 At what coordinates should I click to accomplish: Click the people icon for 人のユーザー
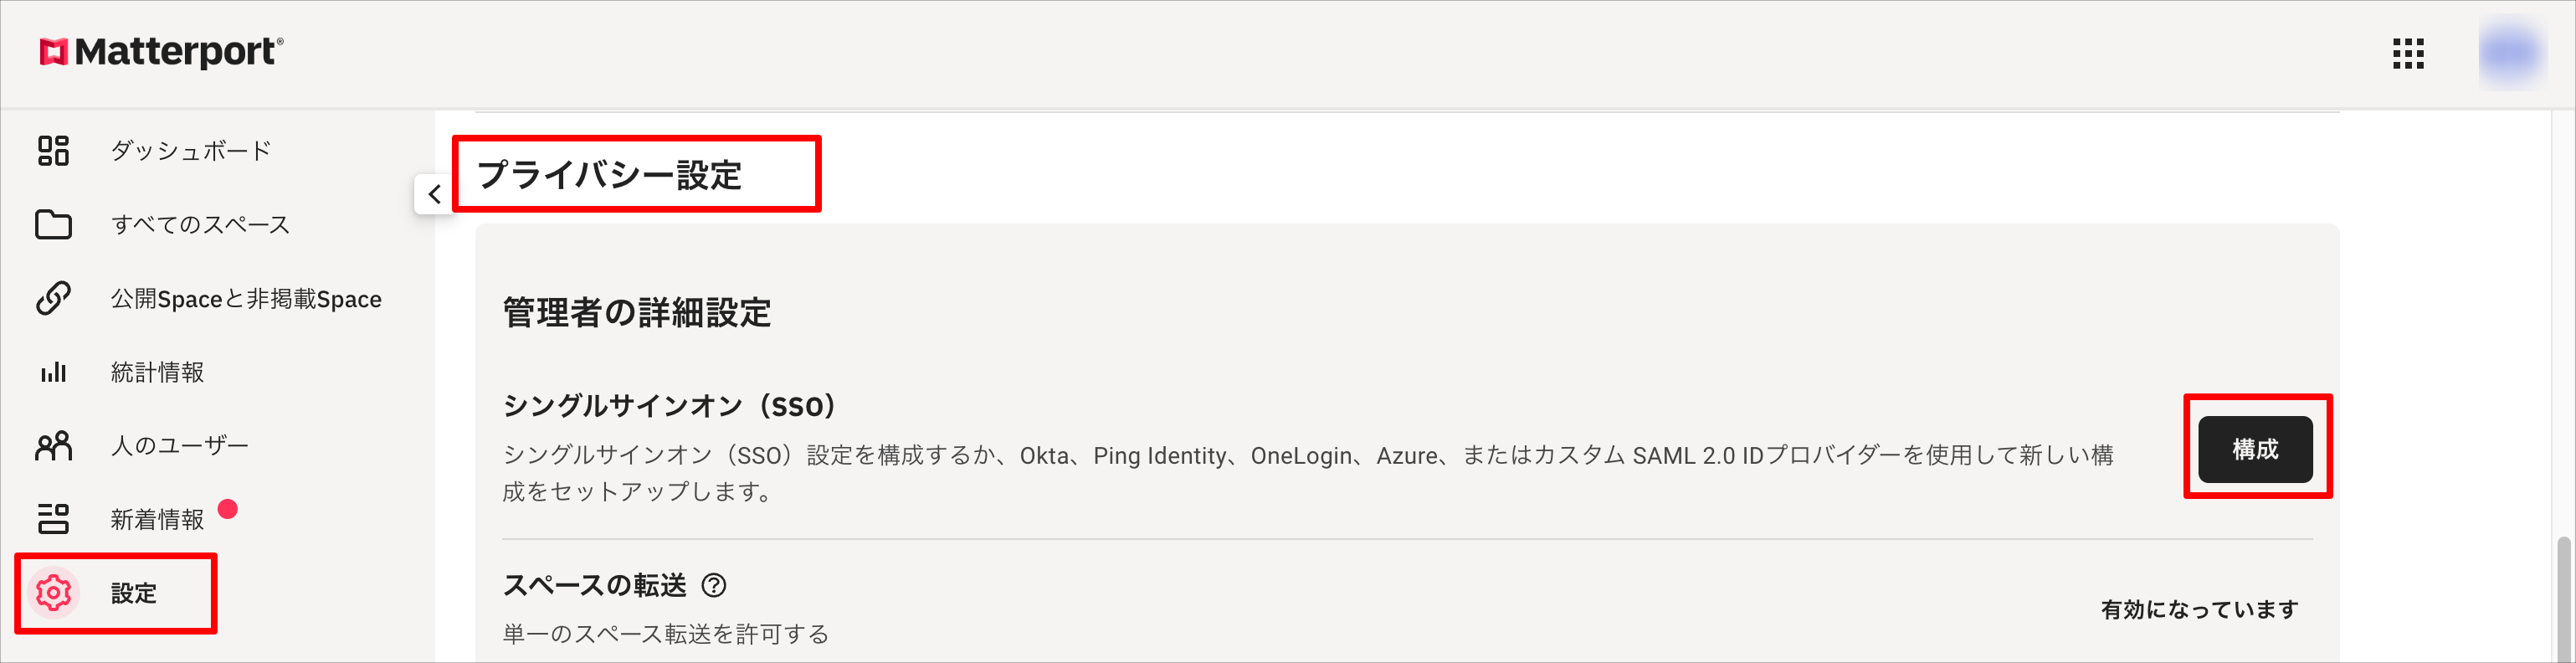53,446
